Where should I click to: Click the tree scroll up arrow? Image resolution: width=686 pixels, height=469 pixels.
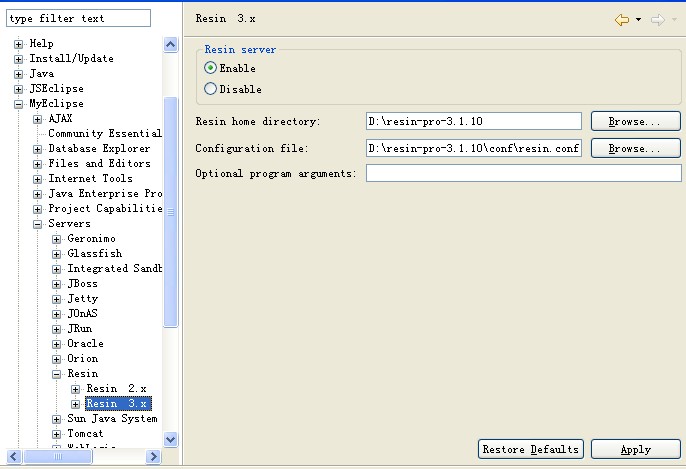pyautogui.click(x=171, y=44)
